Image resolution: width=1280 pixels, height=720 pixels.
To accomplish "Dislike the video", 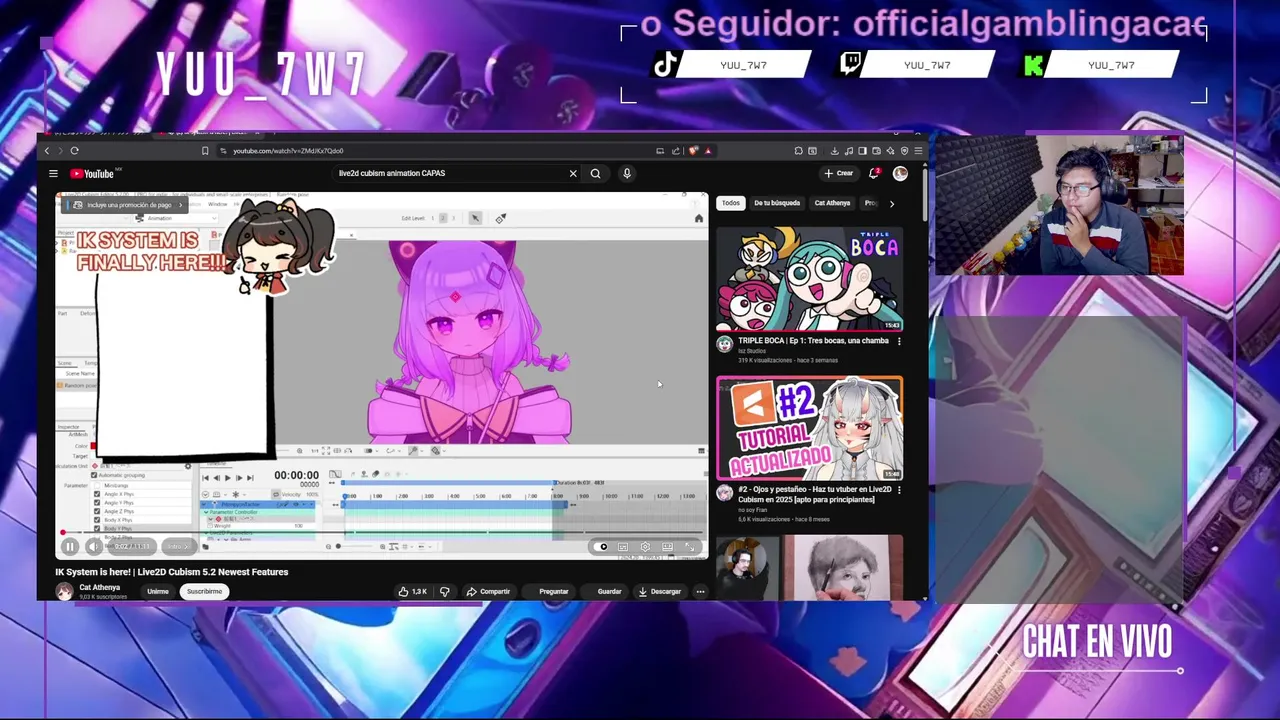I will [445, 591].
